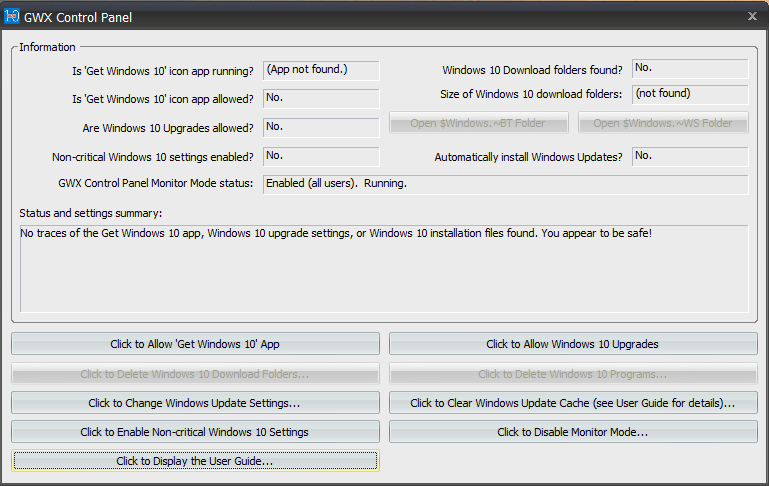Screen dimensions: 769x486
Task: Click the 'GWX Control Panel Monitor Mode status:' label
Action: click(x=155, y=183)
